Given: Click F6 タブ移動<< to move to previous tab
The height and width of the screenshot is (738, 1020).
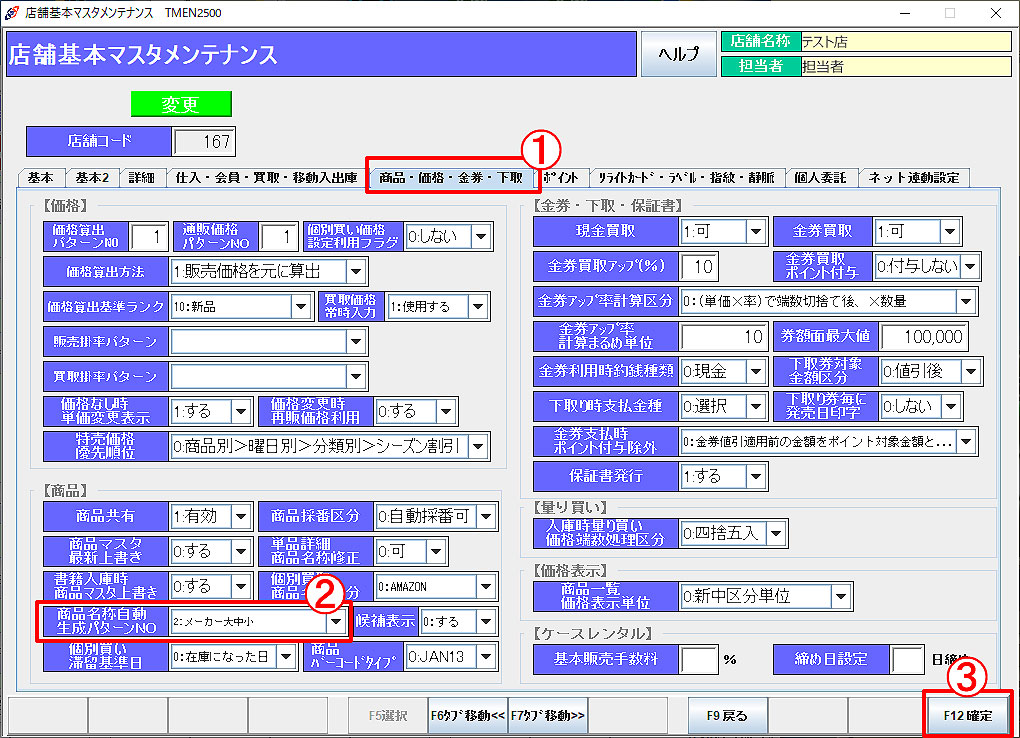Looking at the screenshot, I should (467, 716).
